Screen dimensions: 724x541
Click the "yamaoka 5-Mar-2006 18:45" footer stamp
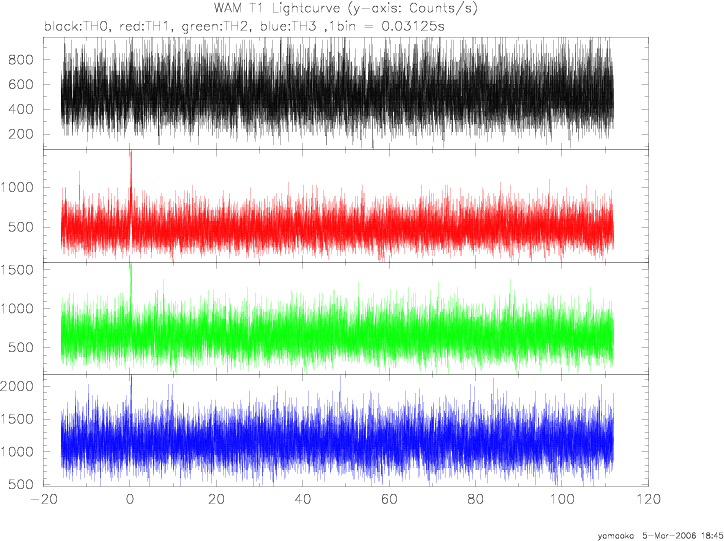(x=660, y=536)
